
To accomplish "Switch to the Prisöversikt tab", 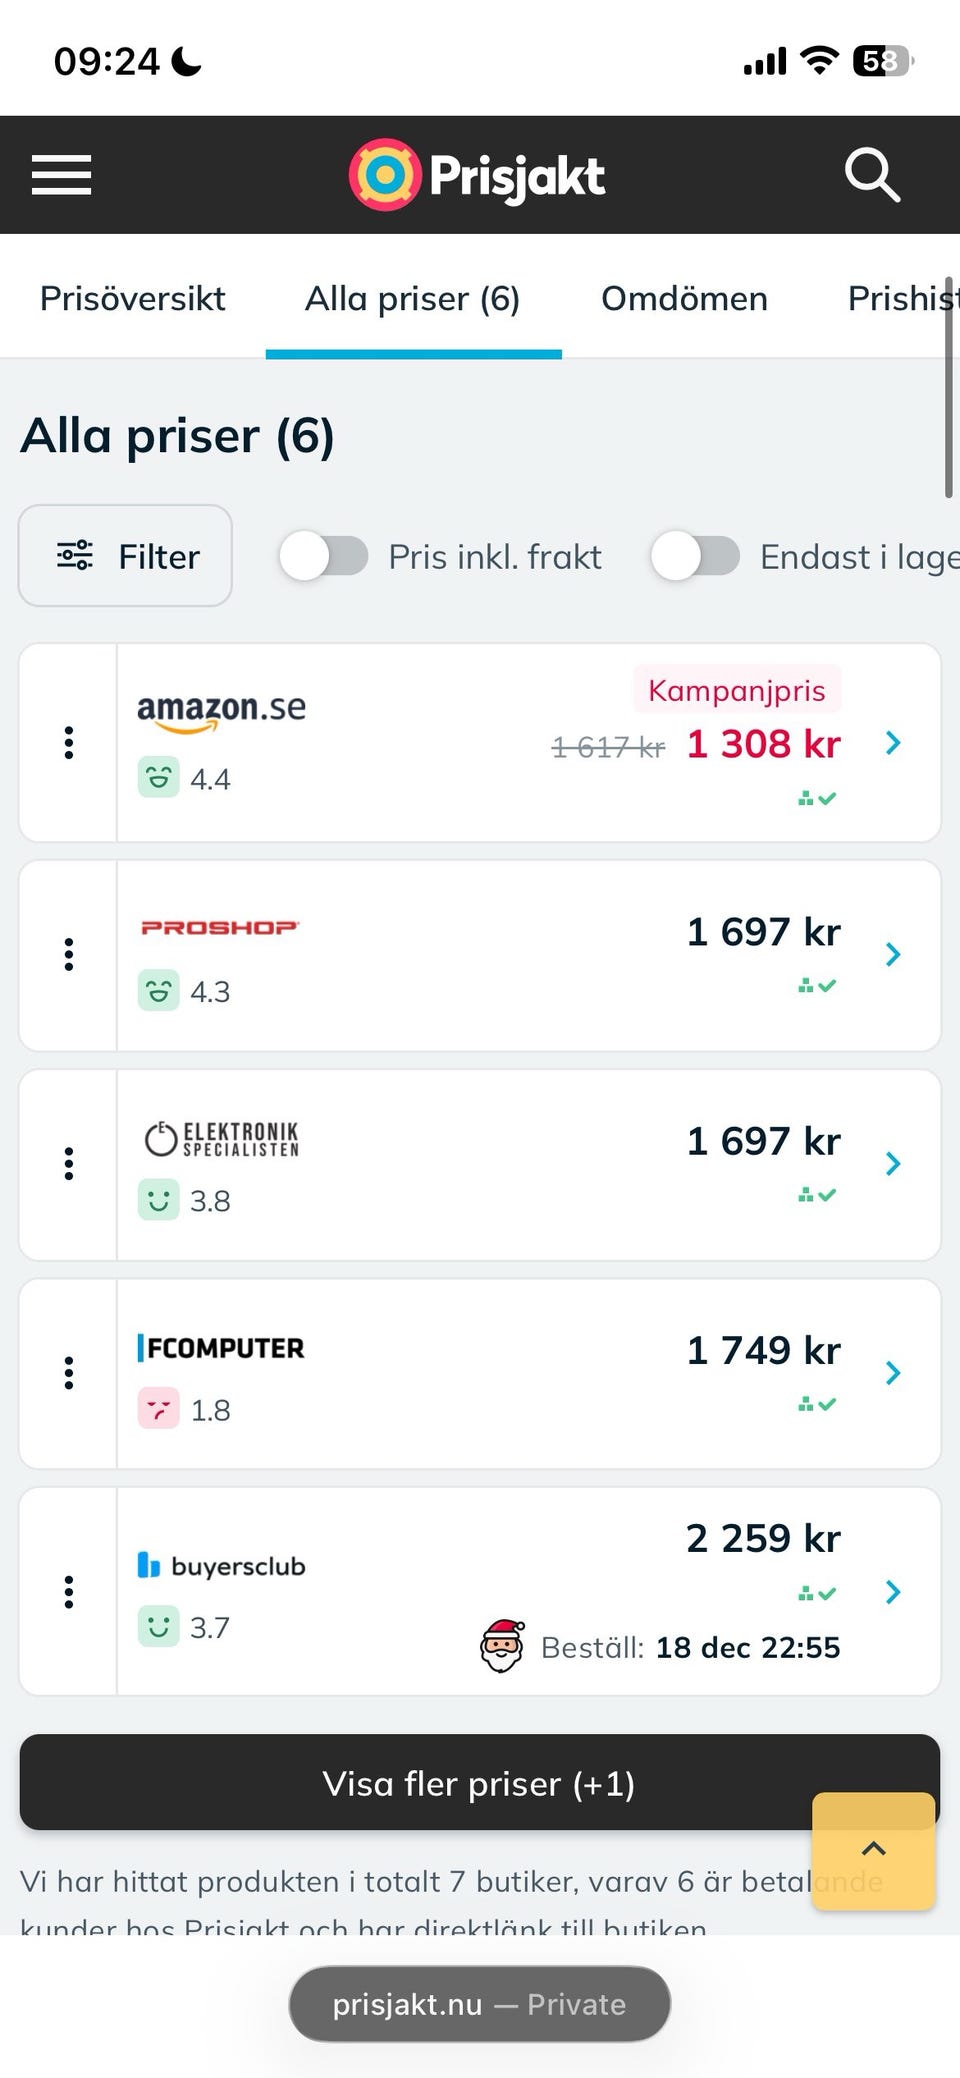I will click(133, 298).
